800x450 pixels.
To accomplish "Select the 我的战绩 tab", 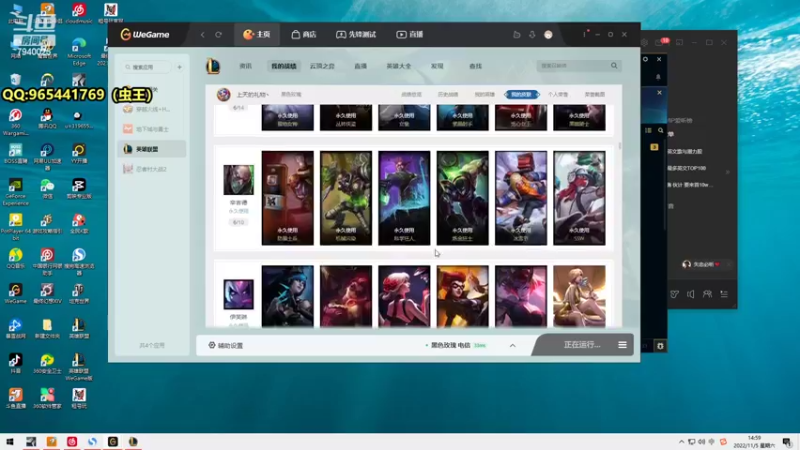I will (284, 66).
